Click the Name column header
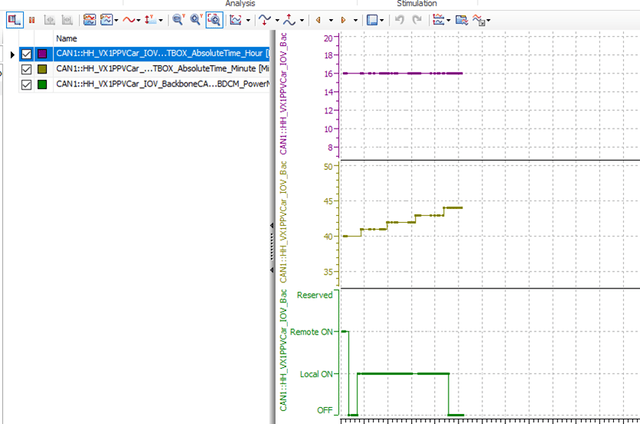 pyautogui.click(x=66, y=38)
